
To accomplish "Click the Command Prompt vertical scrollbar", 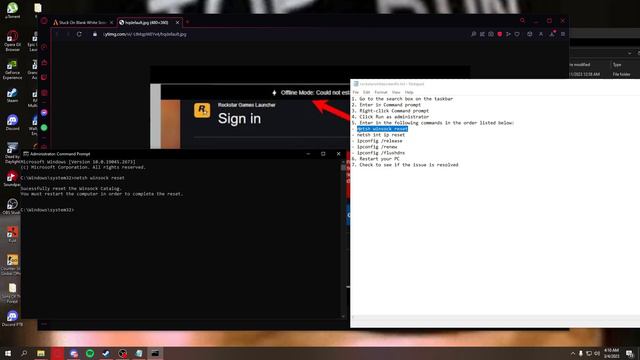I will [343, 238].
